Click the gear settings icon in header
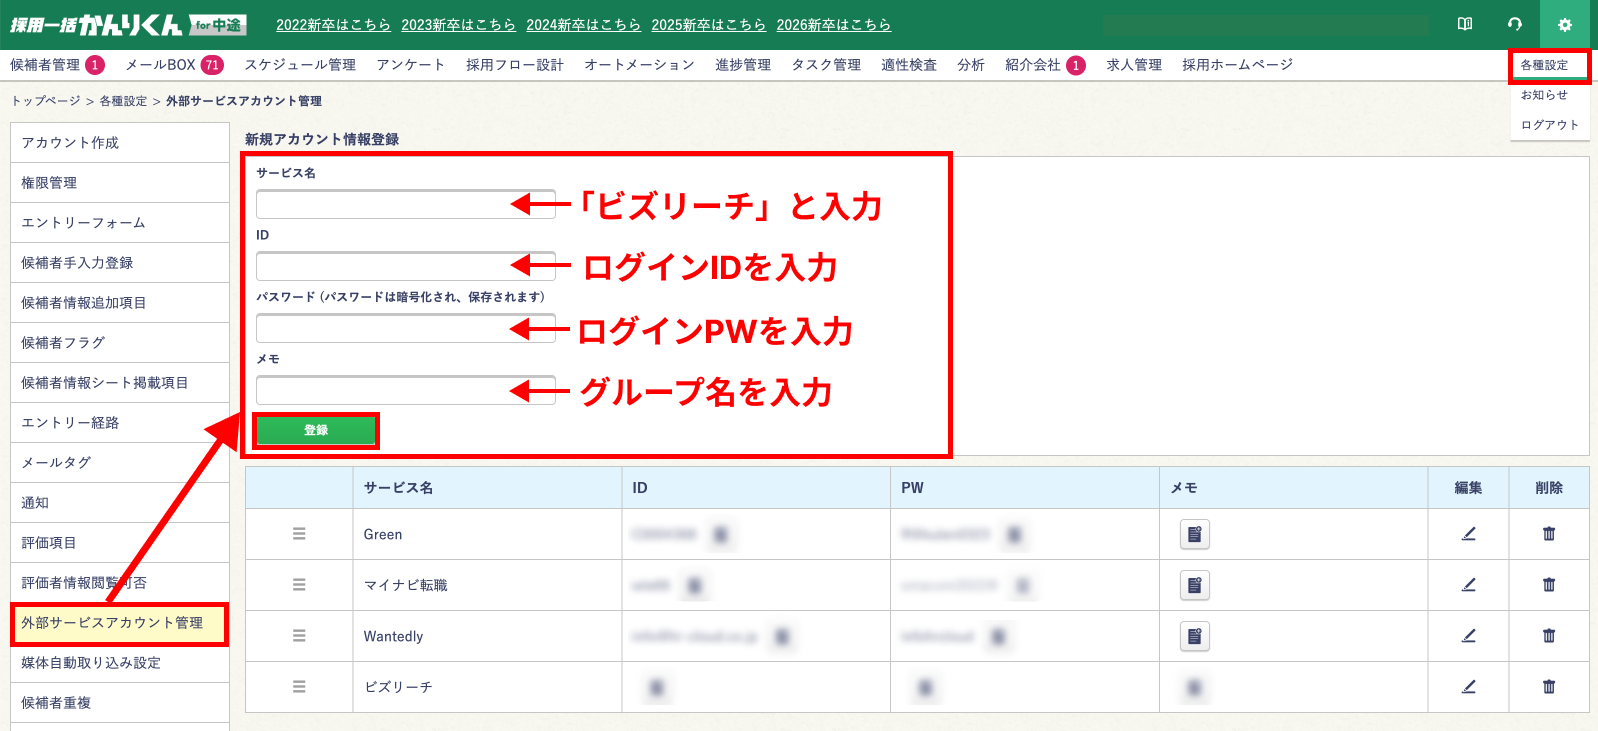Image resolution: width=1598 pixels, height=731 pixels. click(1565, 25)
